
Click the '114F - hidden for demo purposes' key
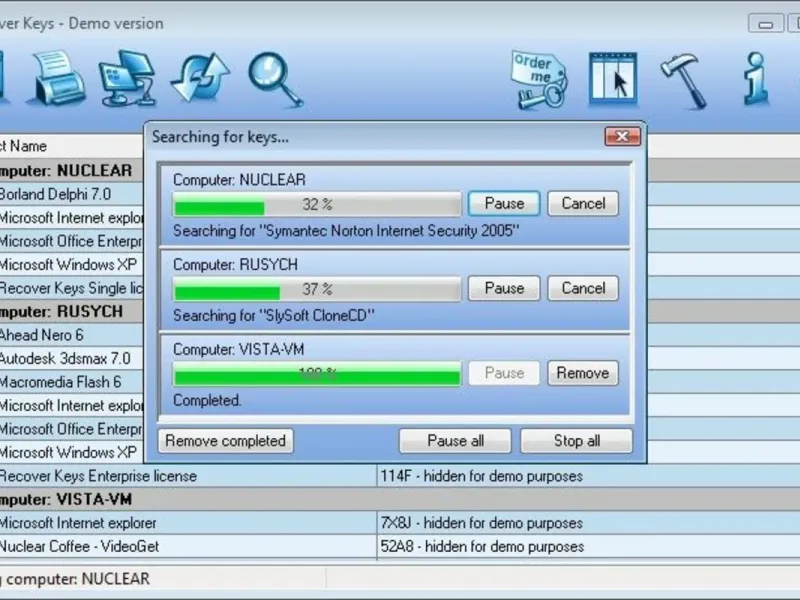click(x=481, y=476)
